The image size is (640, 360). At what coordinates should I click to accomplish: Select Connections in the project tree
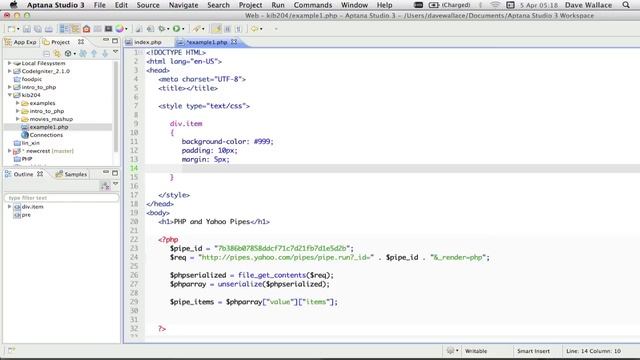[46, 135]
